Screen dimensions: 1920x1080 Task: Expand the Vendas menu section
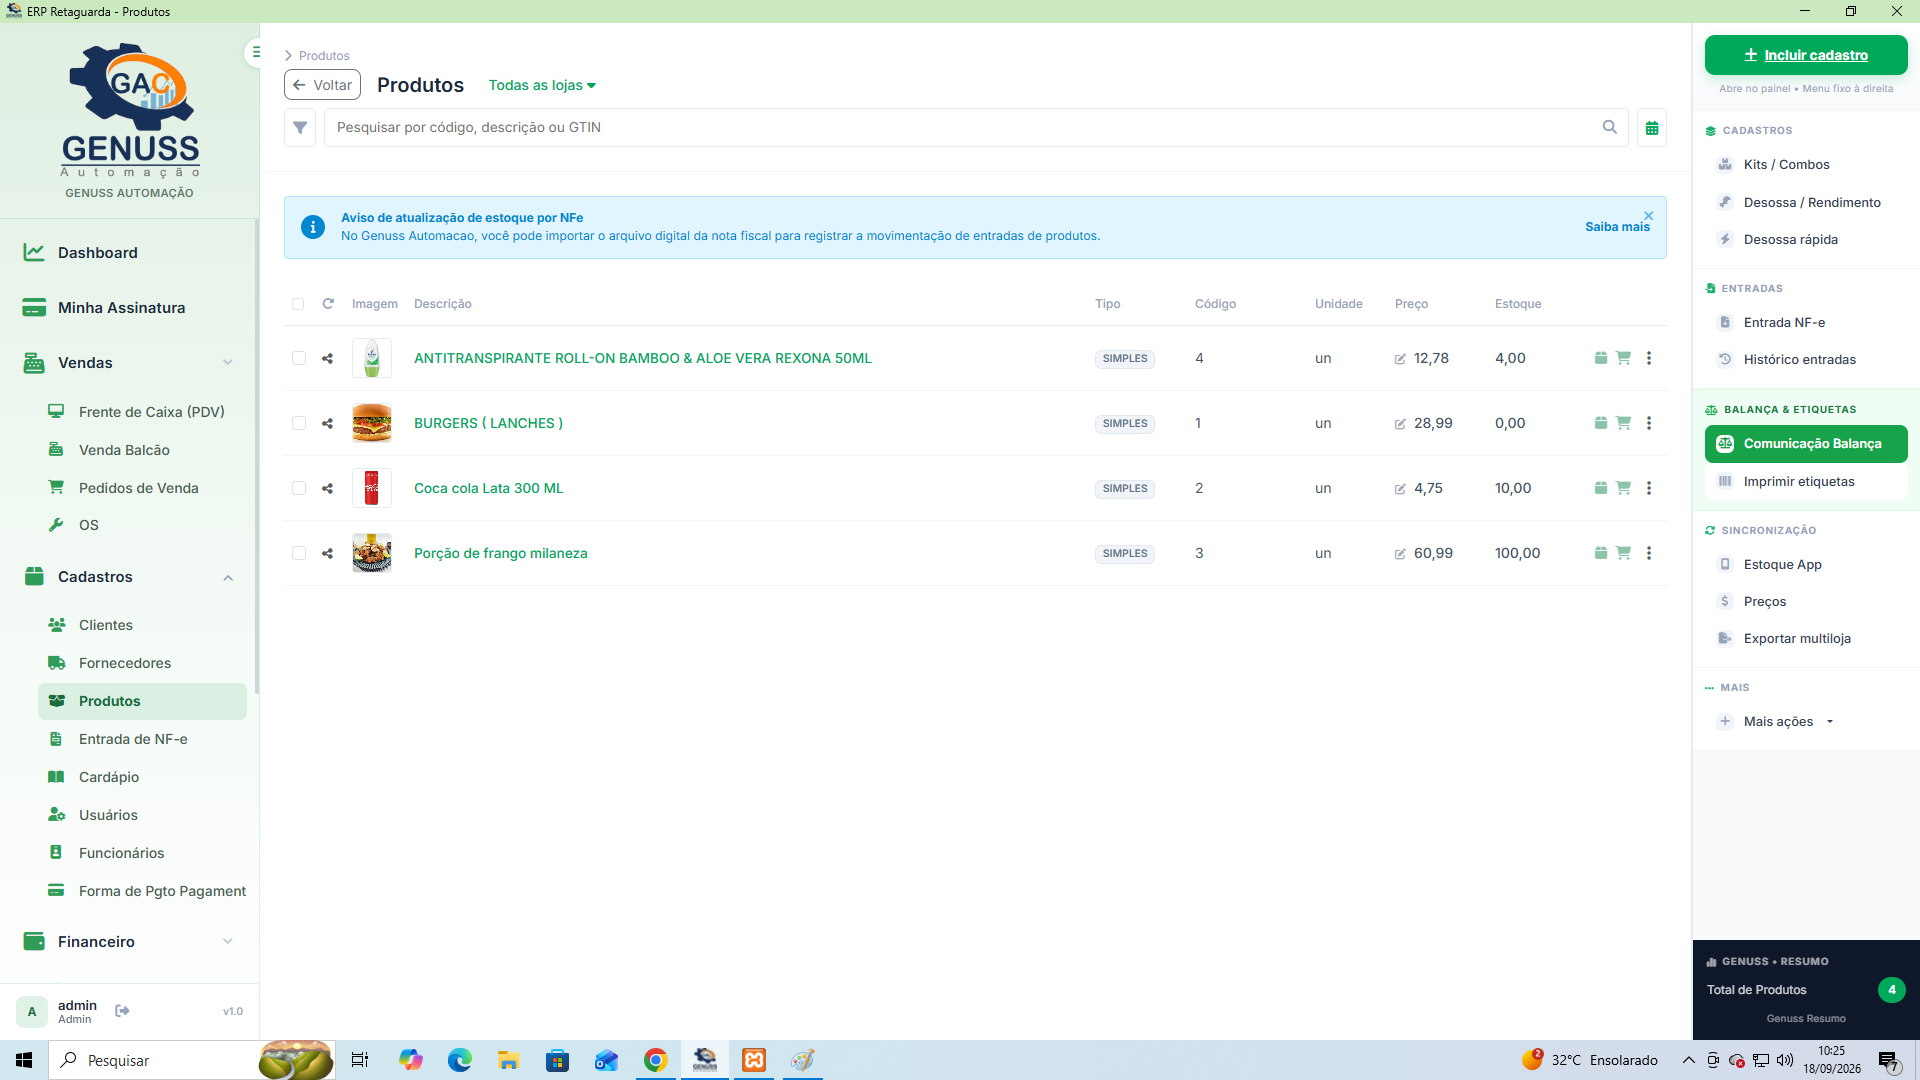click(x=130, y=363)
